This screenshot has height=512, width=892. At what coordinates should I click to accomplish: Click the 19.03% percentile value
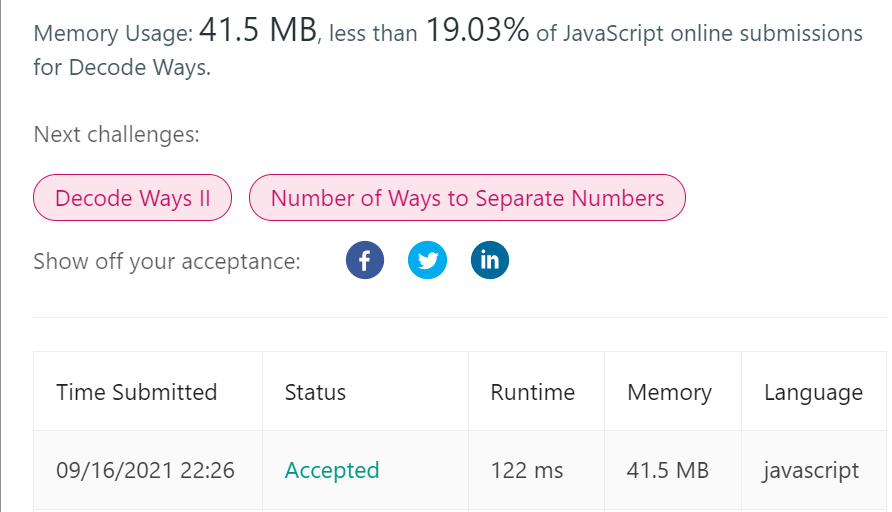[477, 31]
